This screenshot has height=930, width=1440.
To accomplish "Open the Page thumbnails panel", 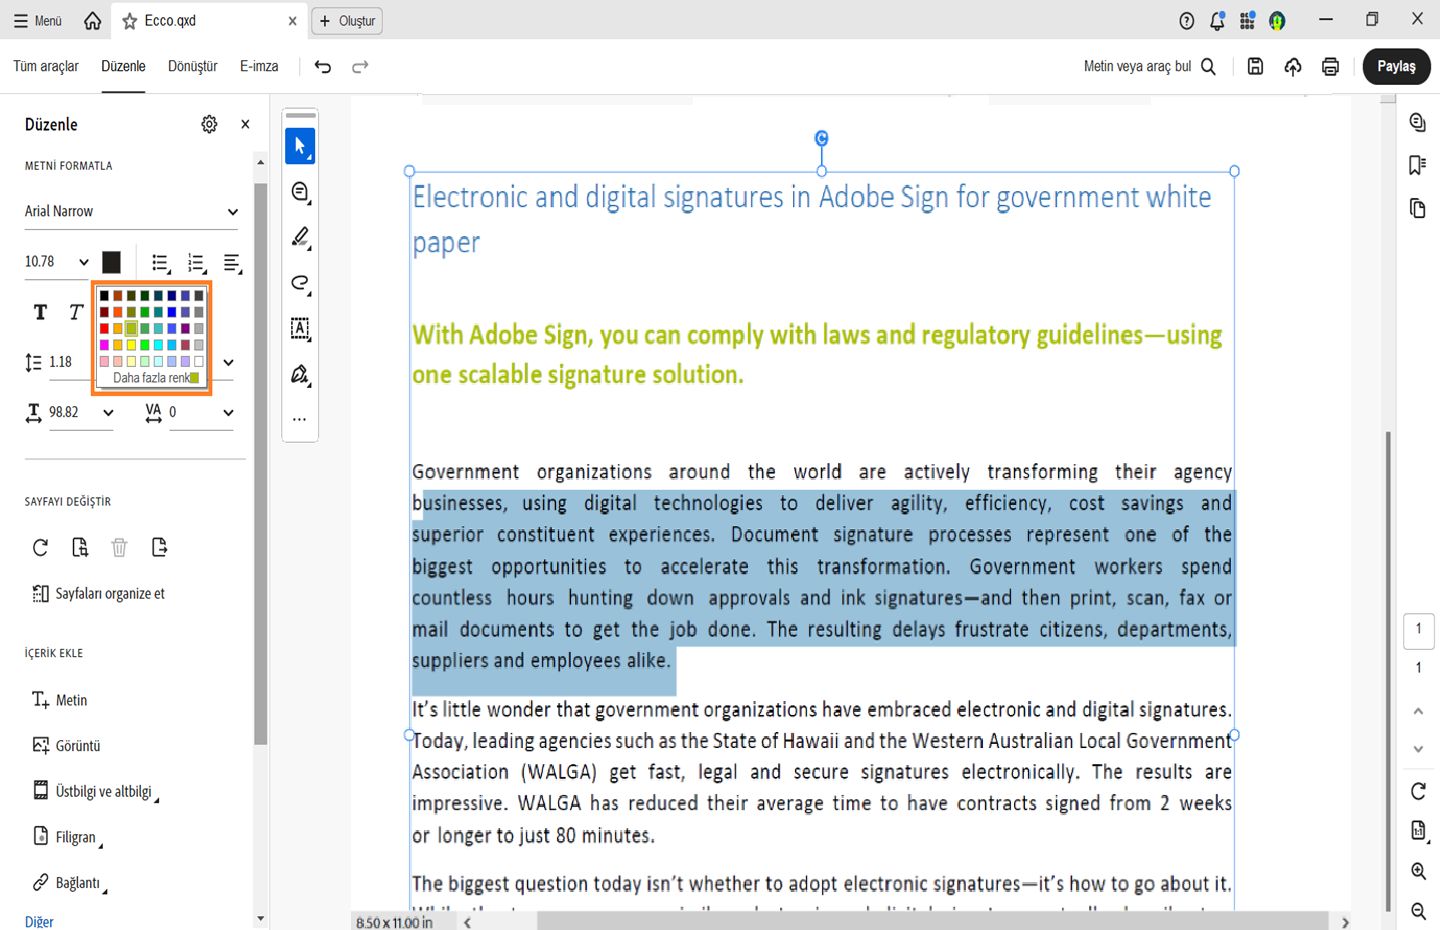I will (x=1417, y=208).
